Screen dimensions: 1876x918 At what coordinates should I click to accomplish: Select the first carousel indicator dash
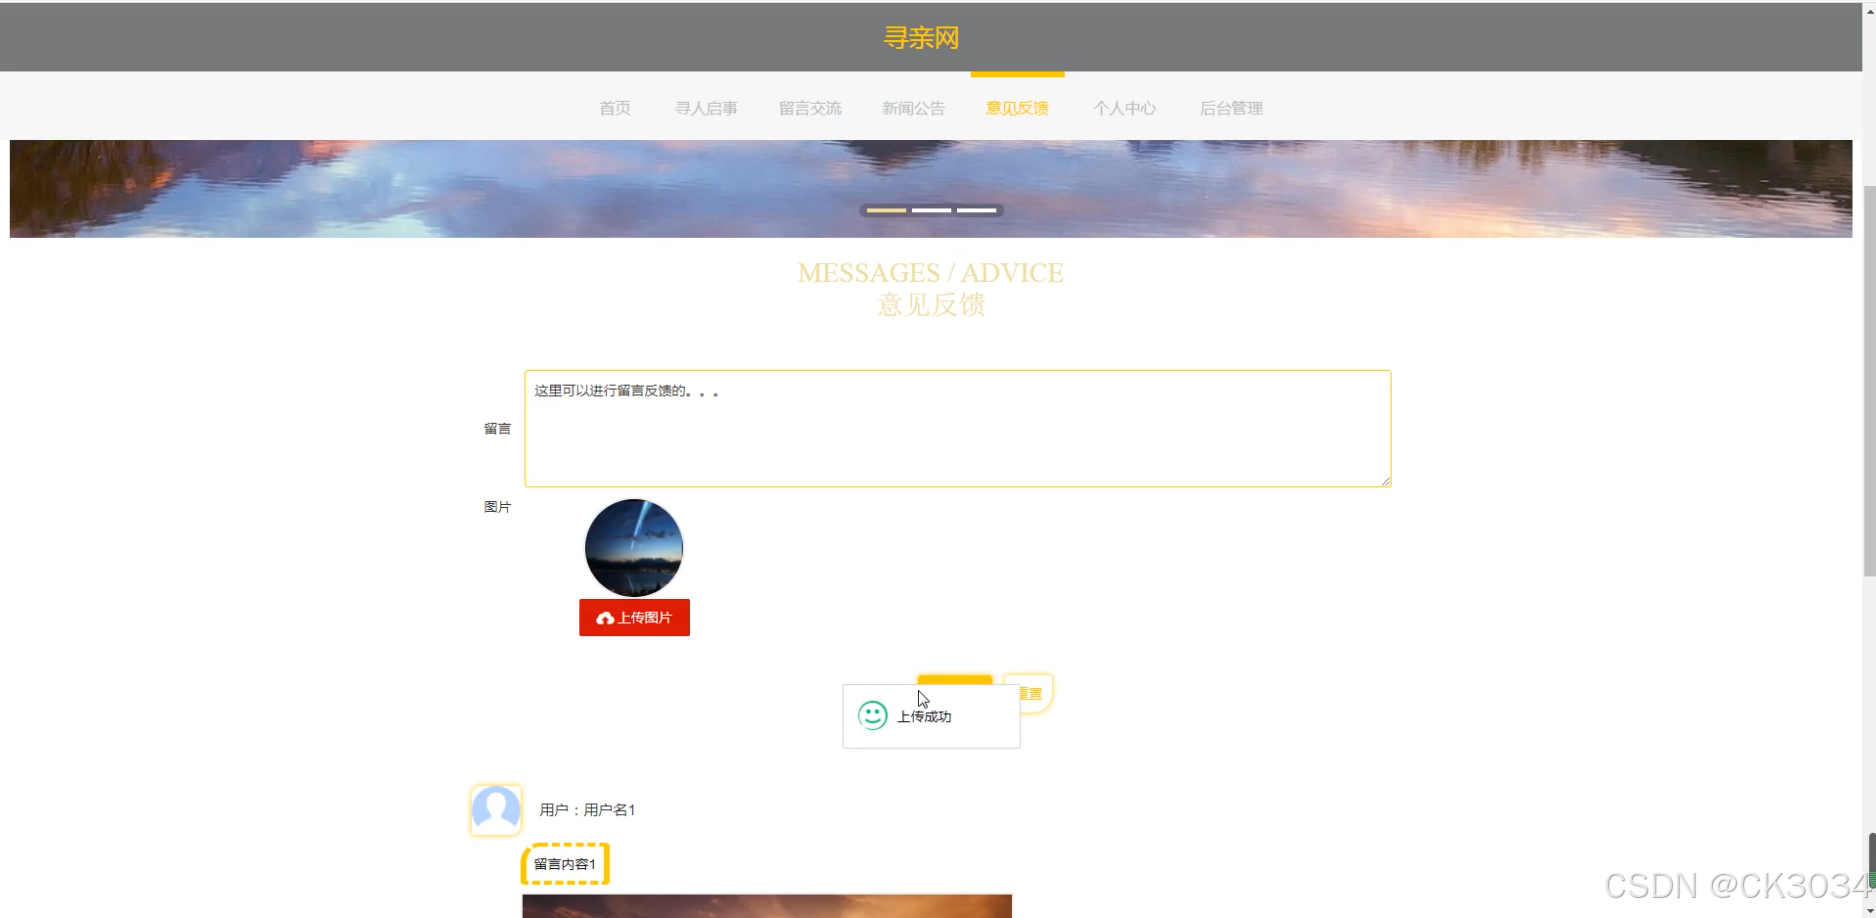click(x=886, y=210)
